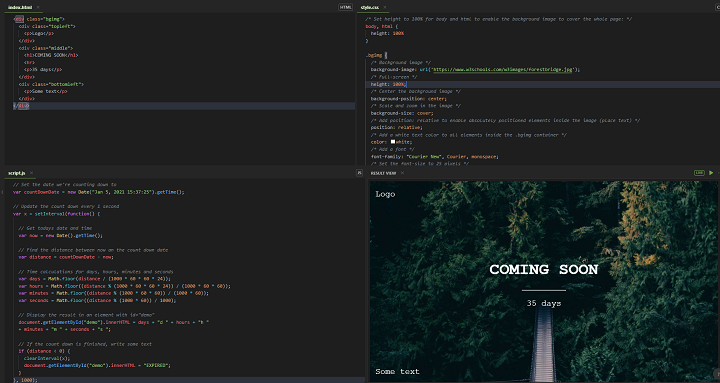Image resolution: width=720 pixels, height=383 pixels.
Task: Open the forestbridge.jpg URL link in CSS
Action: 503,70
